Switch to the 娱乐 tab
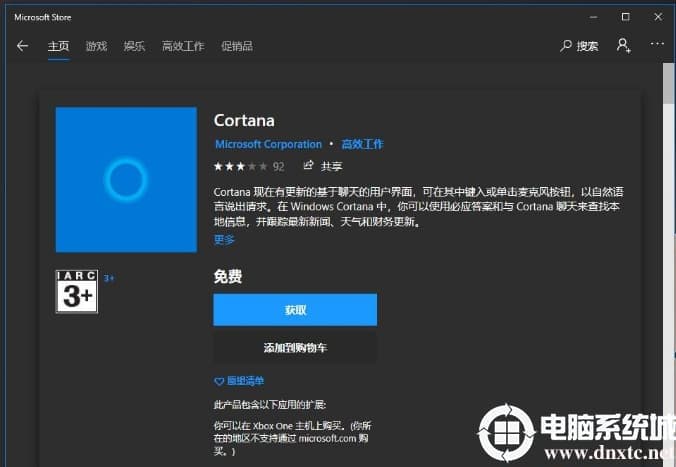Screen dimensions: 676x467 (134, 46)
